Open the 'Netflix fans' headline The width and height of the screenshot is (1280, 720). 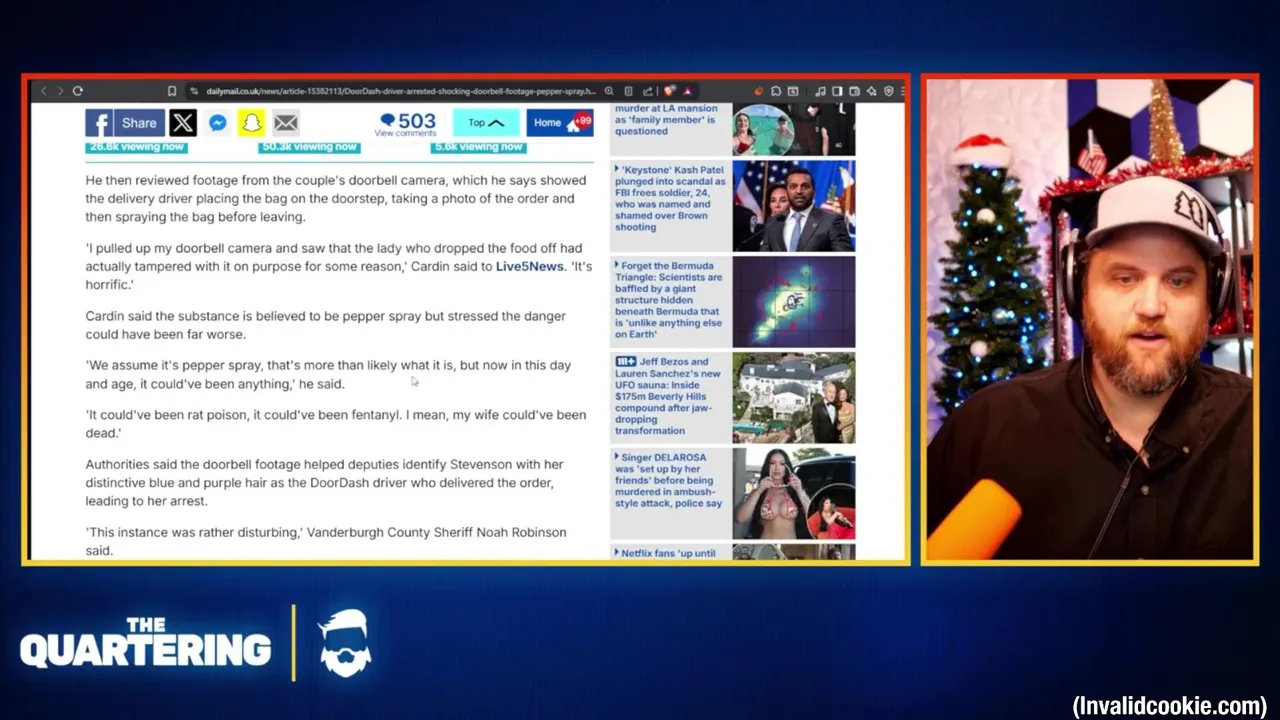(668, 553)
